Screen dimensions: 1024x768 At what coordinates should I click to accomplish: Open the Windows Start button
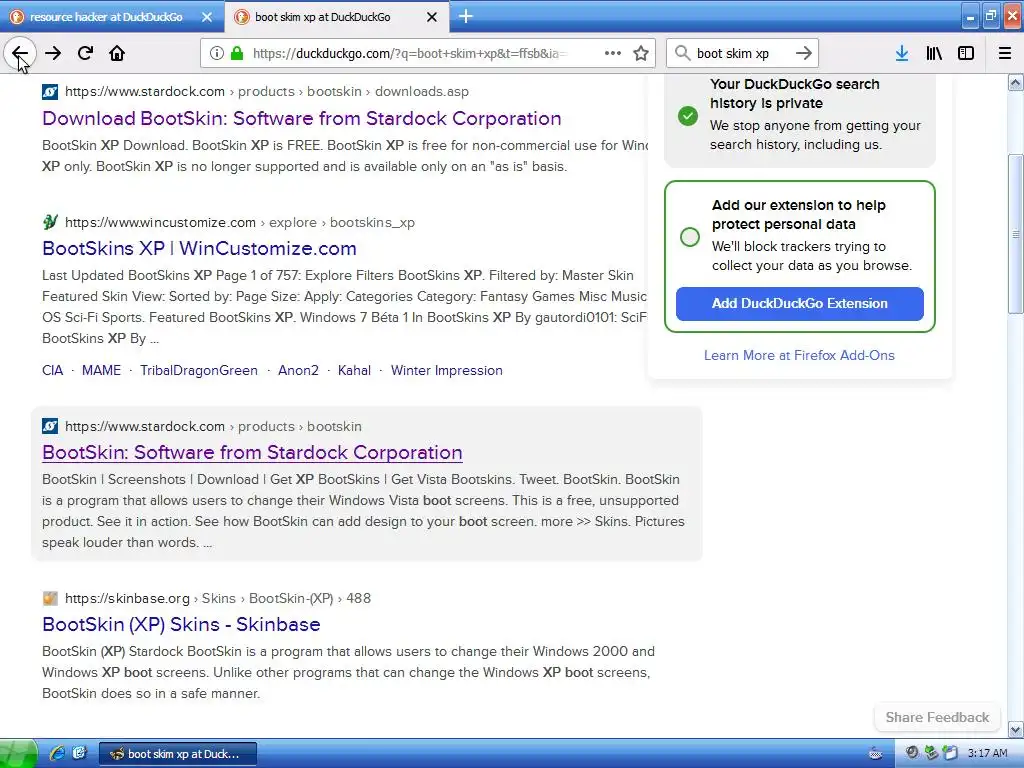tap(18, 754)
